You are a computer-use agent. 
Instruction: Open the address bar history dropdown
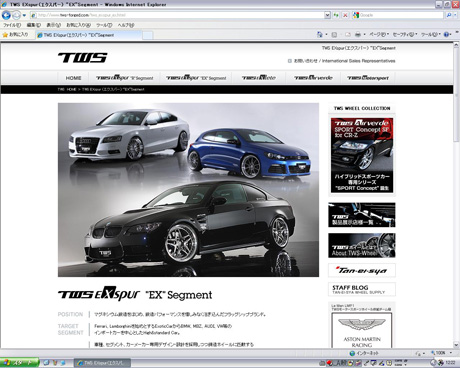point(327,15)
